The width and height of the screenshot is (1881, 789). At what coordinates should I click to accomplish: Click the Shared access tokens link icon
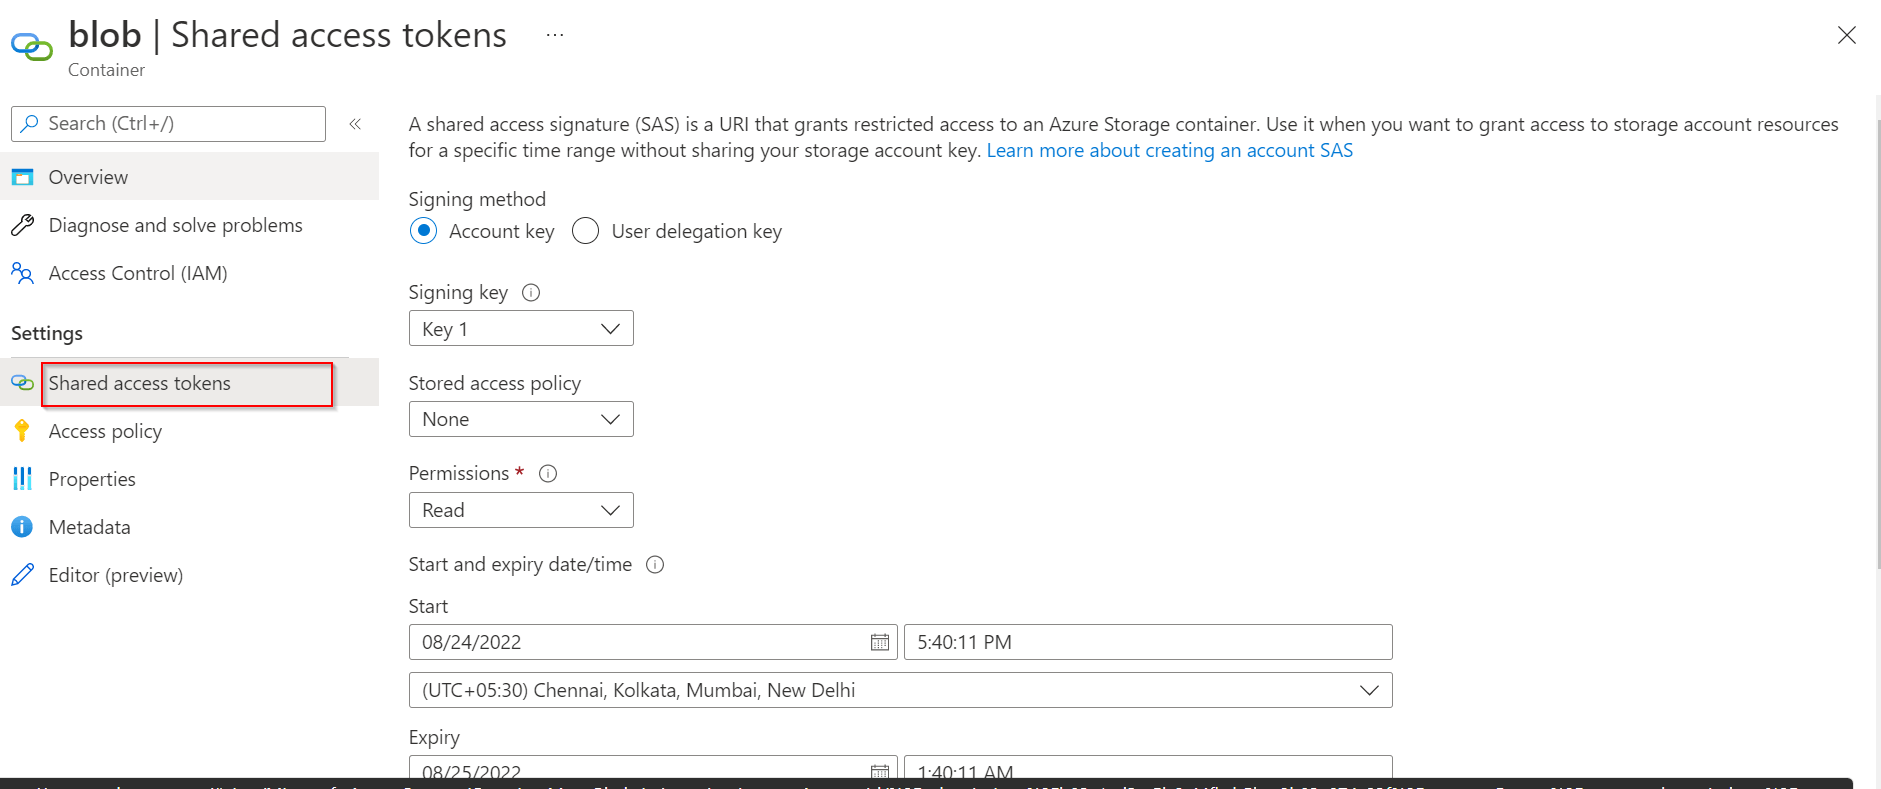[x=22, y=383]
